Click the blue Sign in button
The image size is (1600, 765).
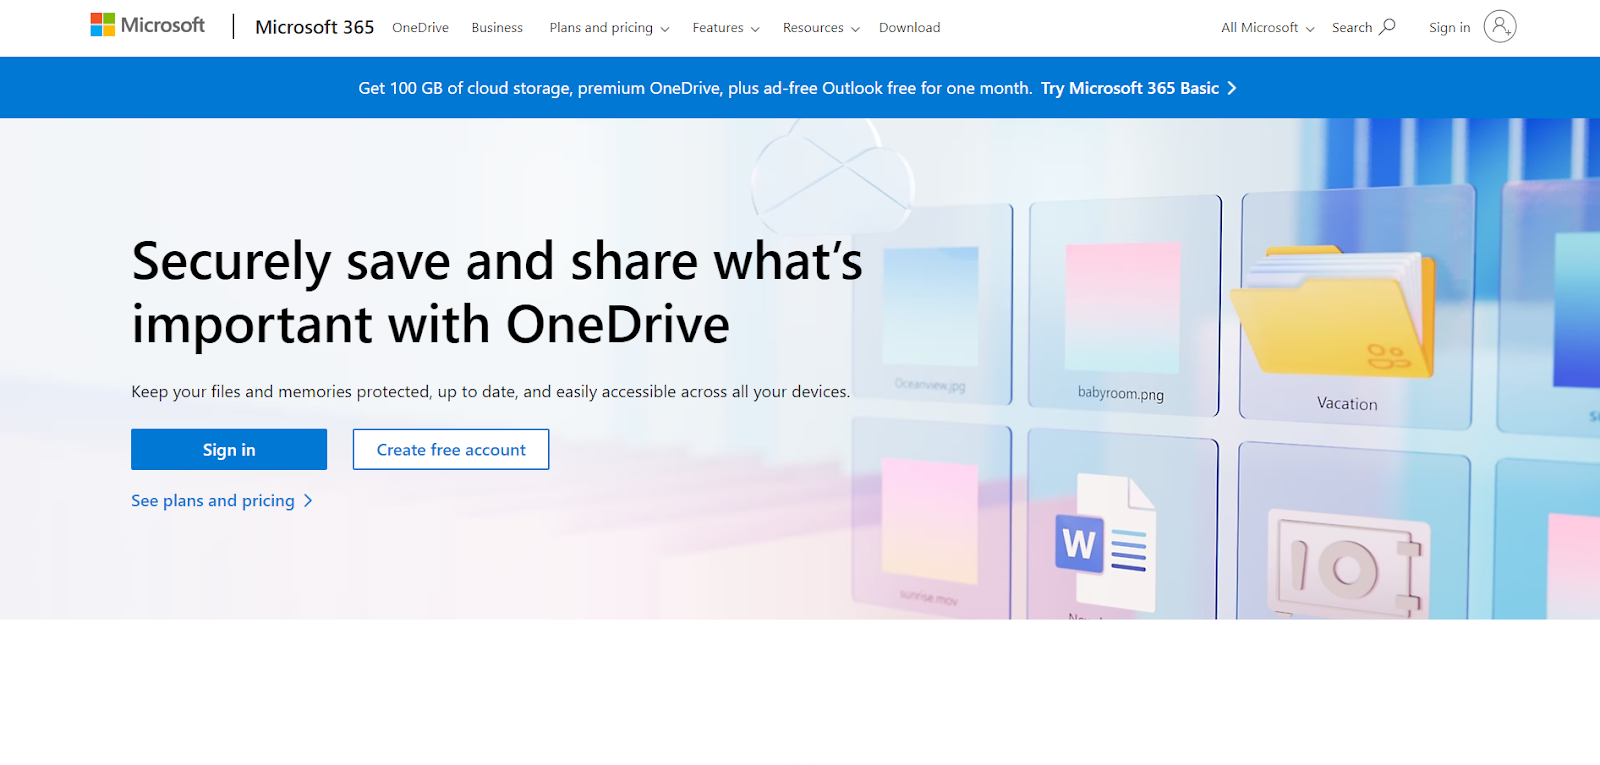click(x=229, y=450)
